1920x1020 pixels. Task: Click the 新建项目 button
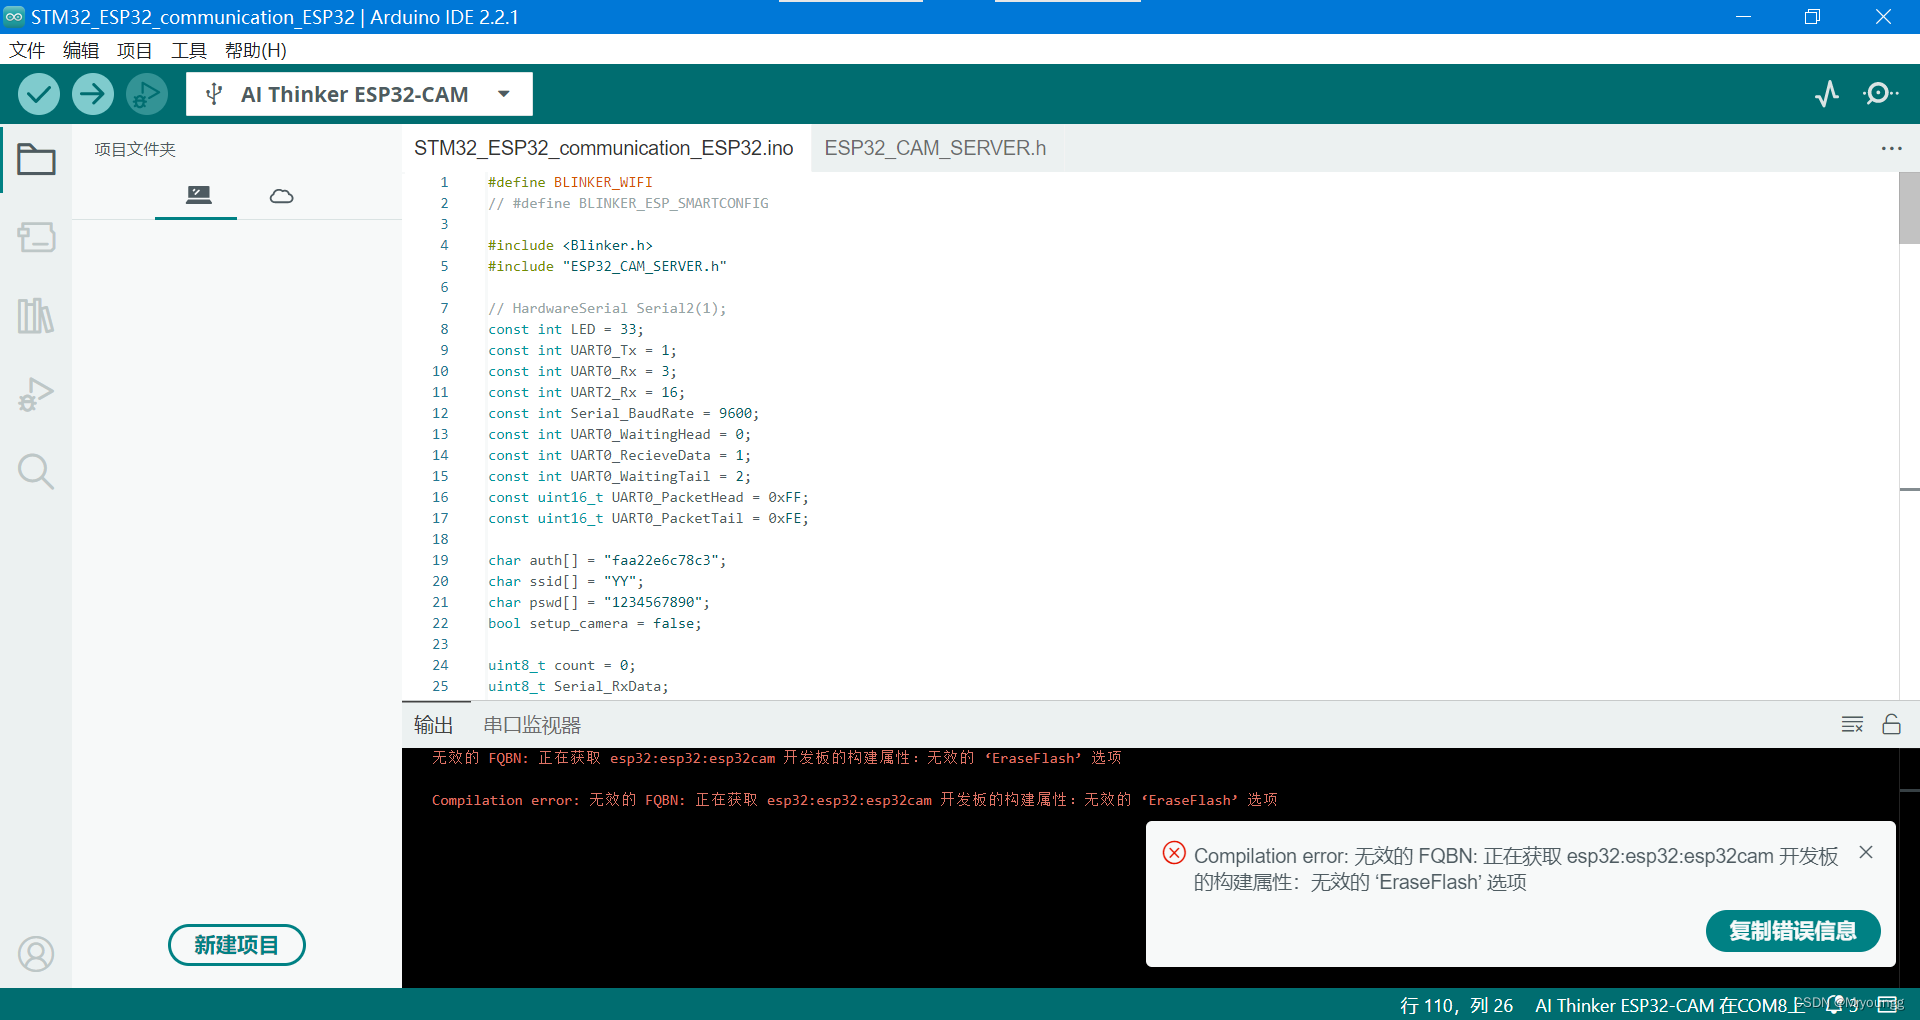tap(236, 944)
